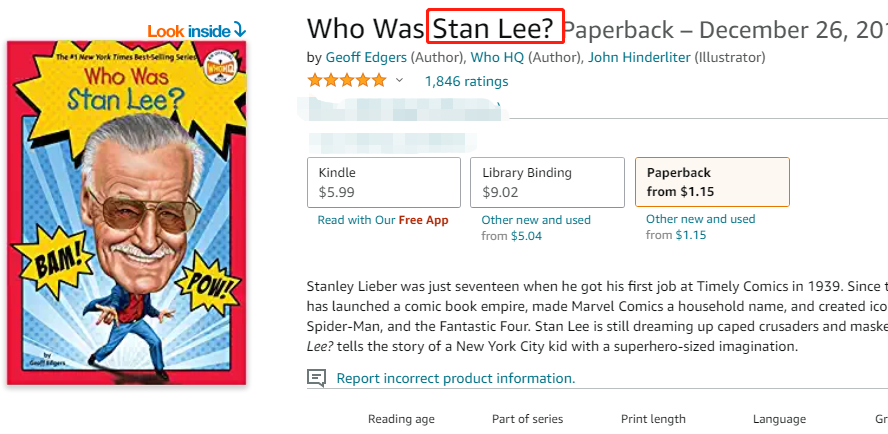Open the 1,846 ratings link
The height and width of the screenshot is (434, 888).
point(466,81)
